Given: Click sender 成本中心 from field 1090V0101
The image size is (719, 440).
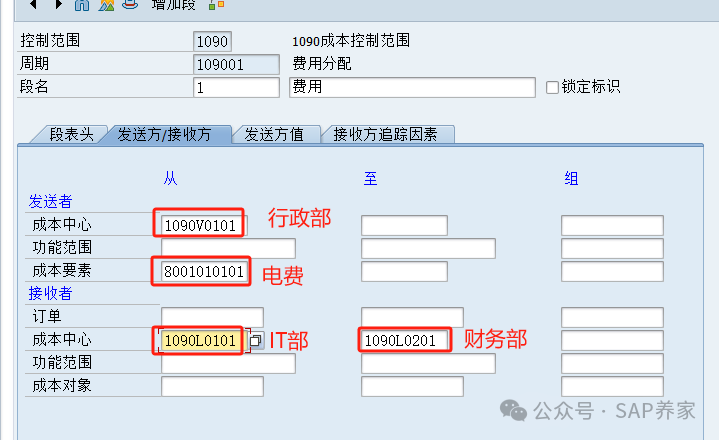Looking at the screenshot, I should coord(204,226).
